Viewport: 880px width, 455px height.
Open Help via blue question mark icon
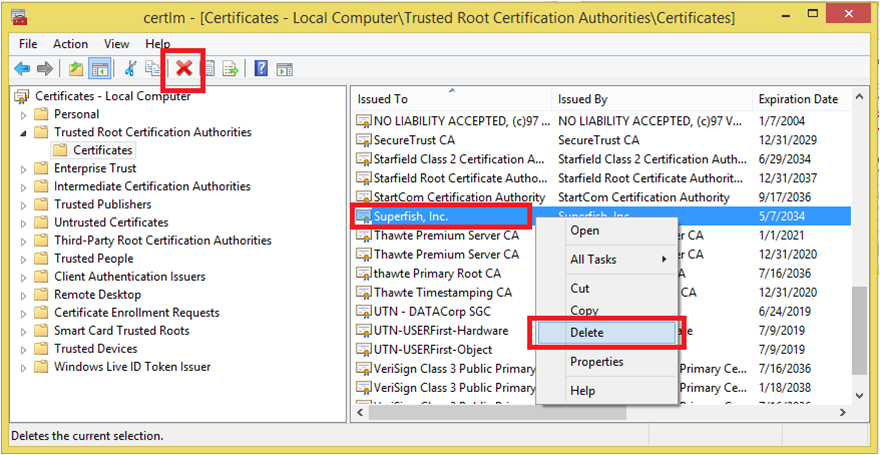[261, 69]
